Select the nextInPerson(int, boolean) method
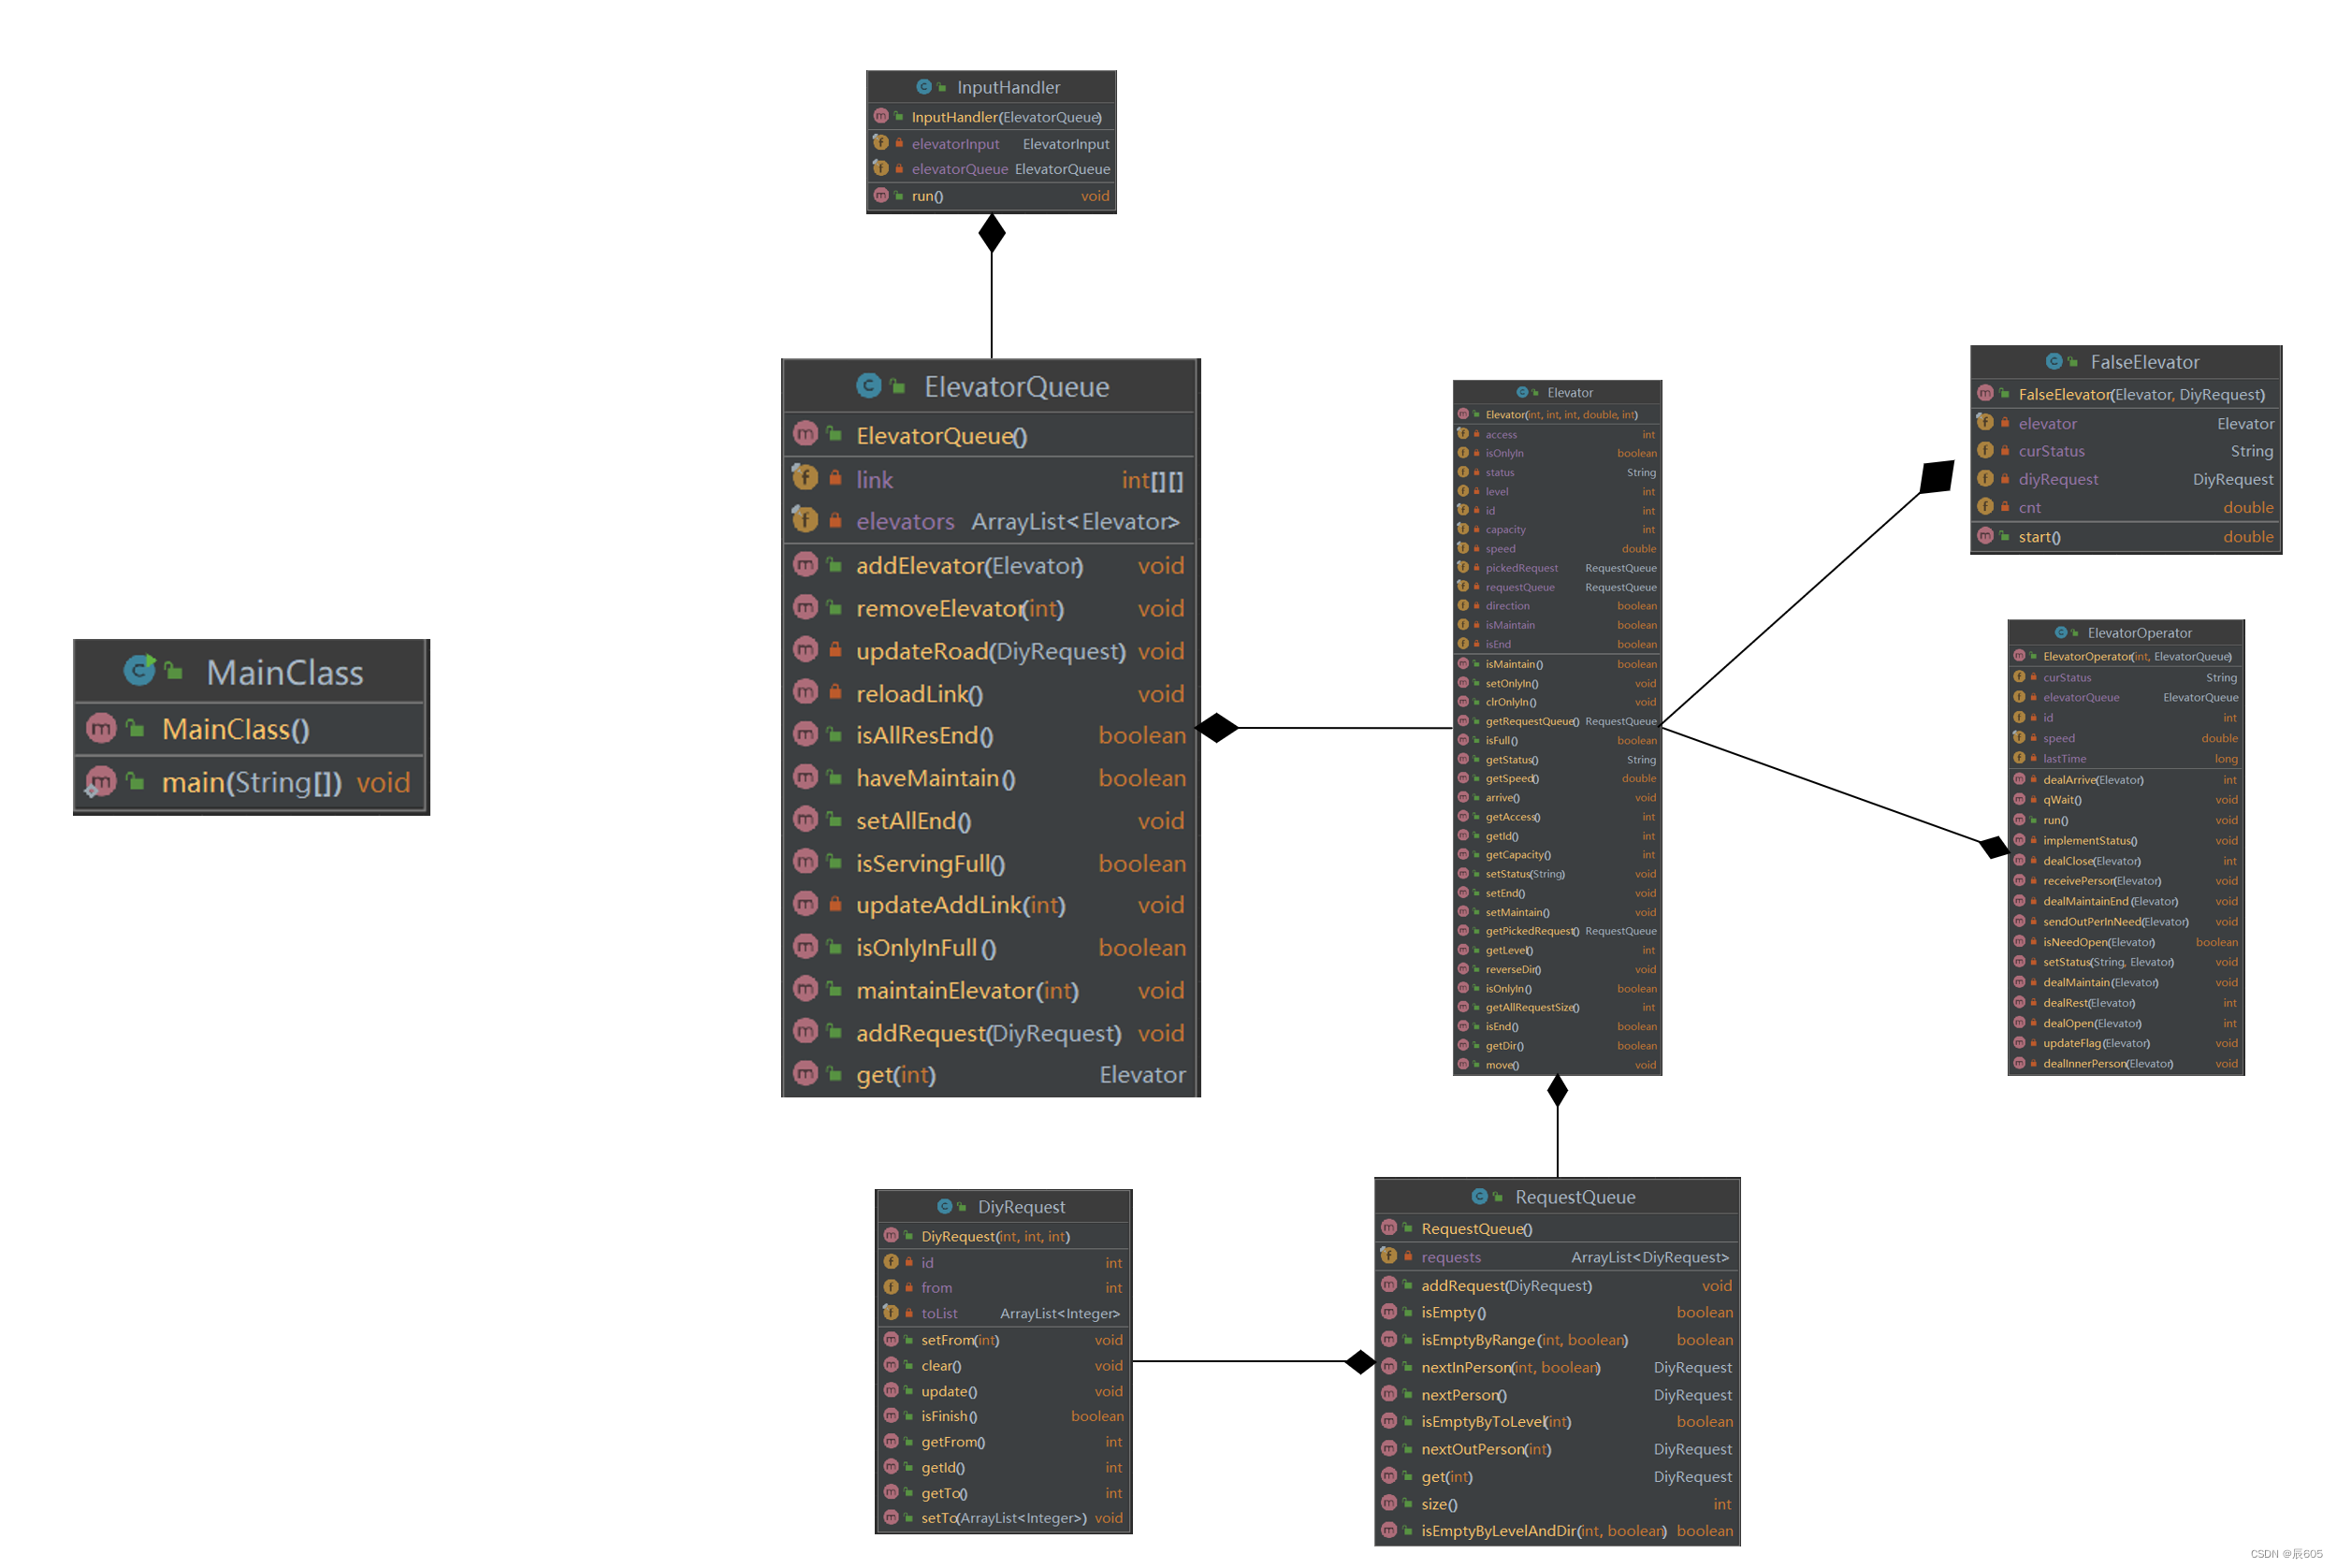The image size is (2337, 1568). [x=1510, y=1368]
